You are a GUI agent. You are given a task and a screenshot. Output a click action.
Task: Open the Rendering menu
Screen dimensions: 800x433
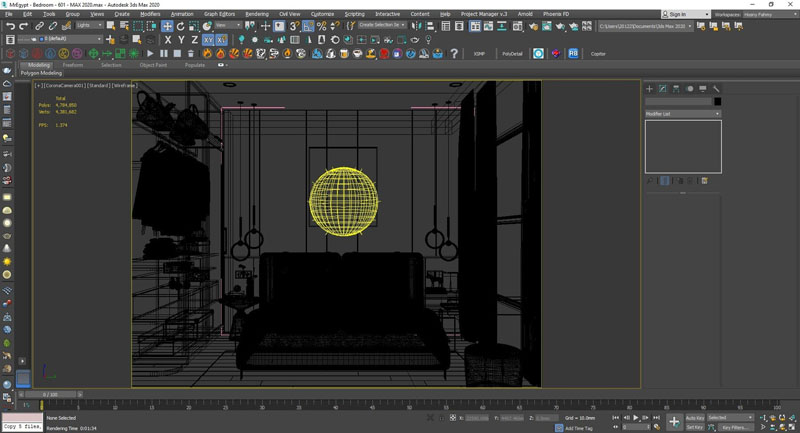[x=257, y=14]
